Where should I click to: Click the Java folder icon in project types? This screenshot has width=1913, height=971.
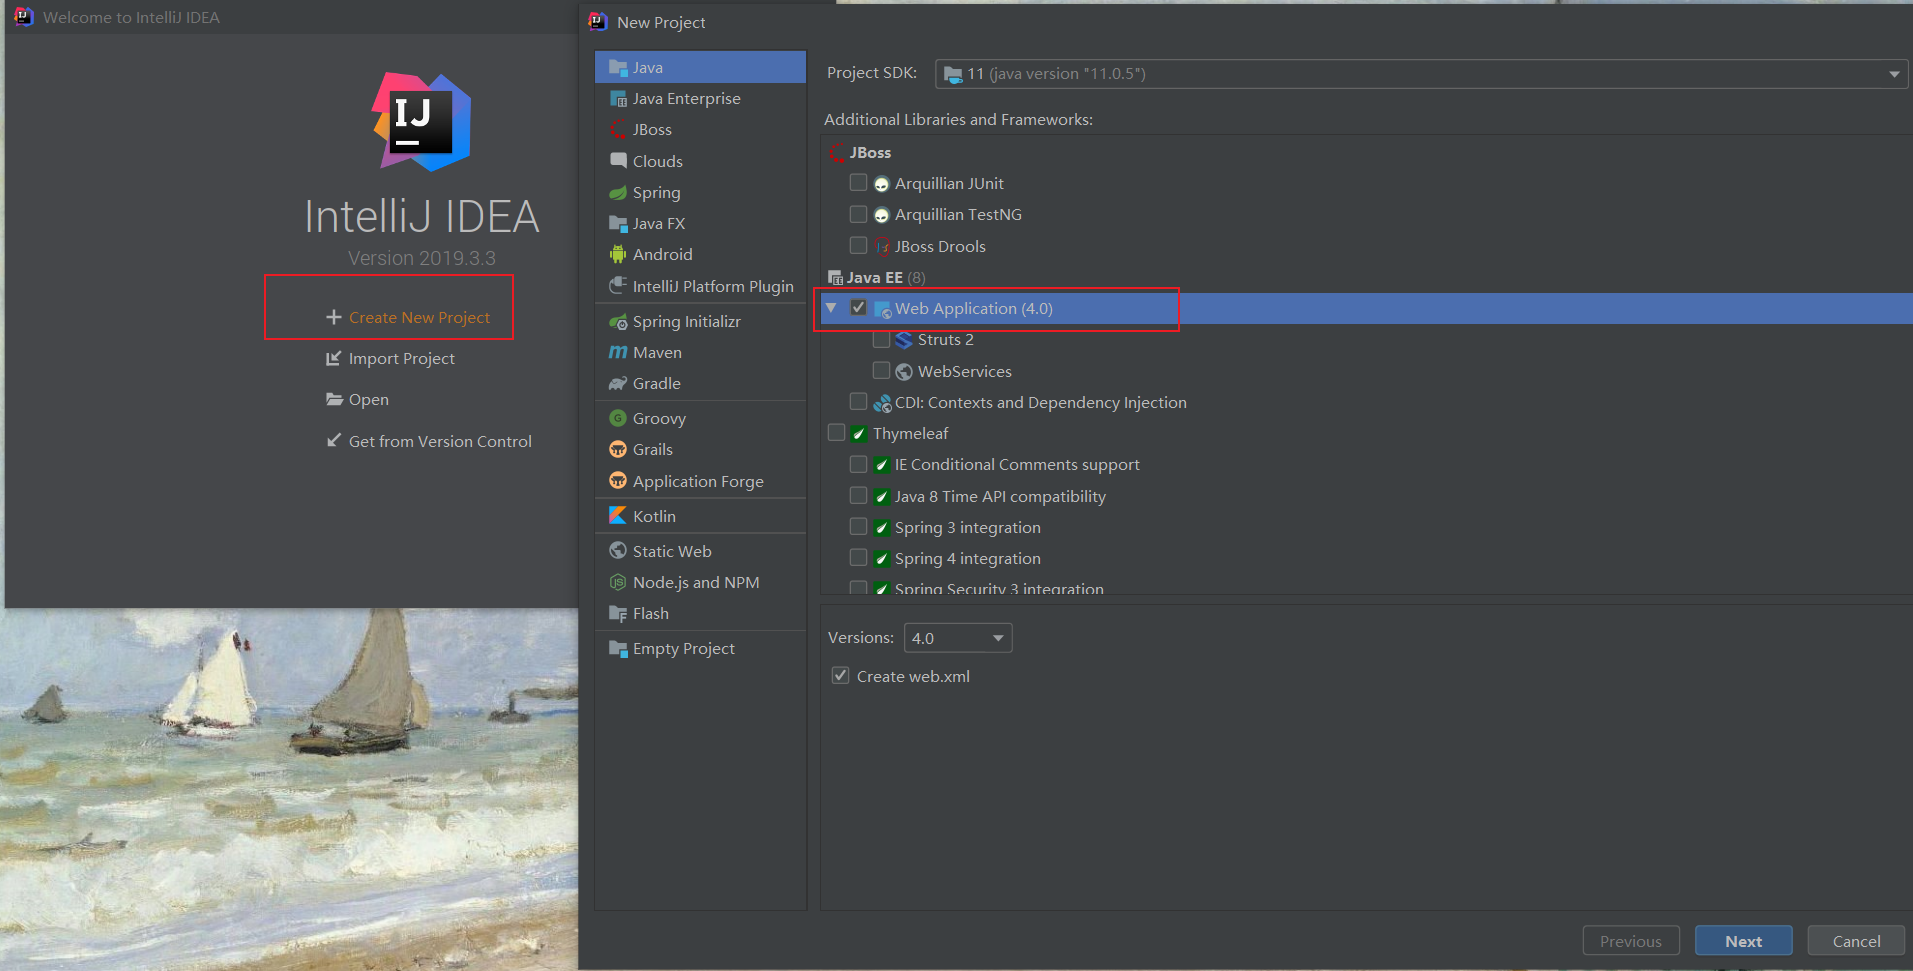click(618, 68)
